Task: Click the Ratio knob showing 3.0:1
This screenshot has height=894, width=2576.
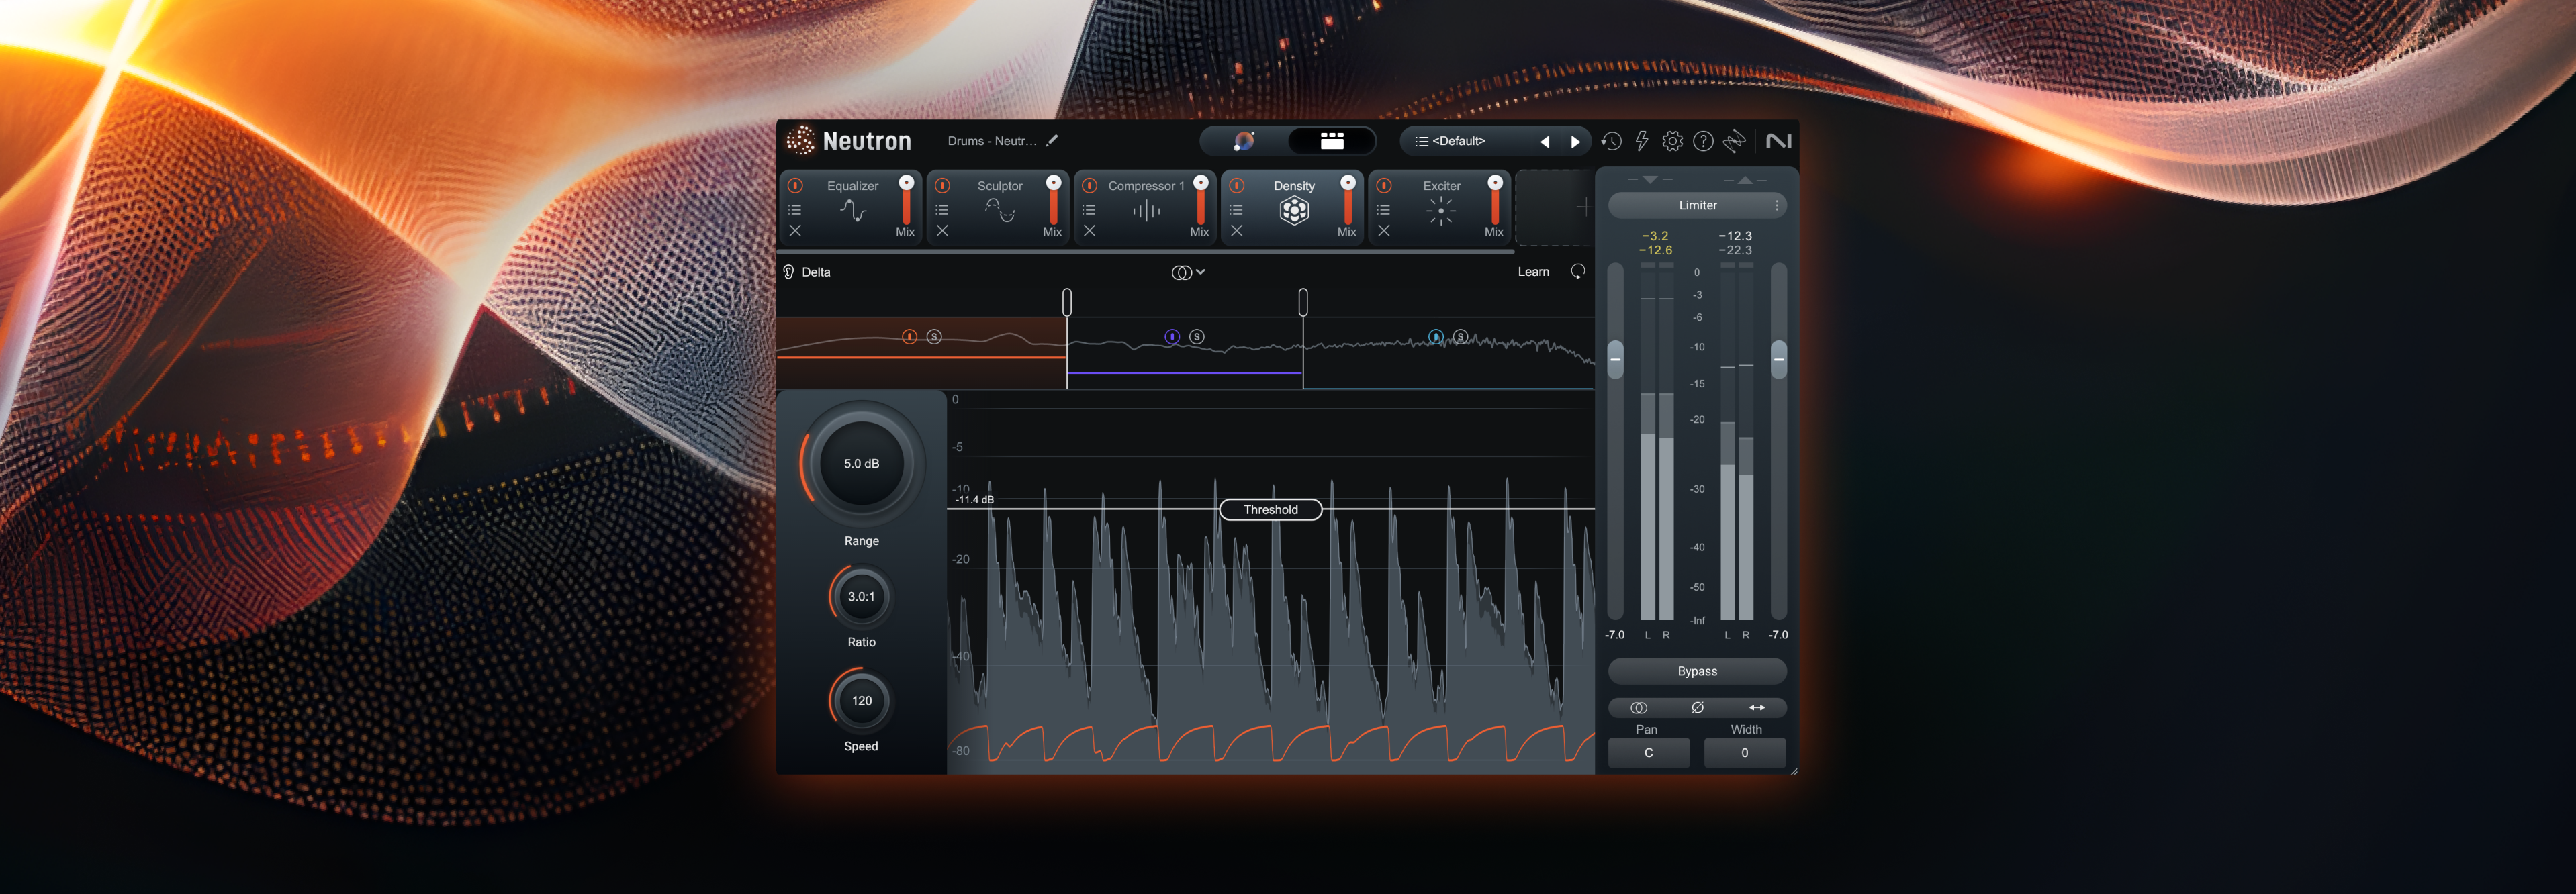Action: click(861, 597)
